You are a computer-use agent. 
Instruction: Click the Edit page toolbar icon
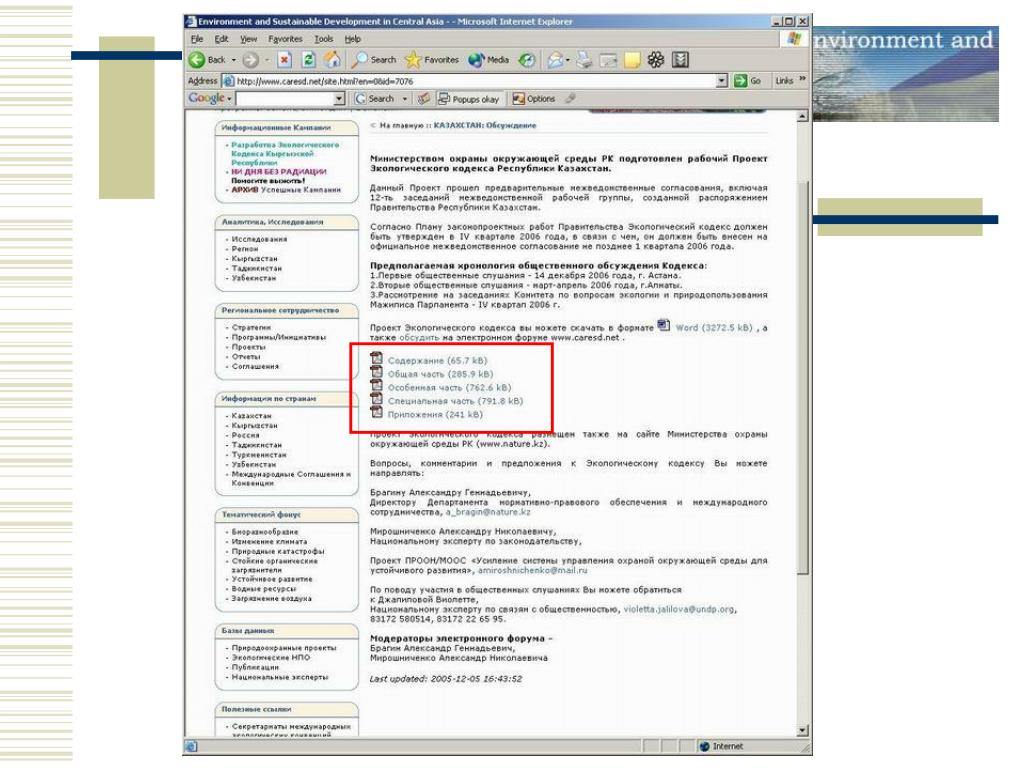608,60
